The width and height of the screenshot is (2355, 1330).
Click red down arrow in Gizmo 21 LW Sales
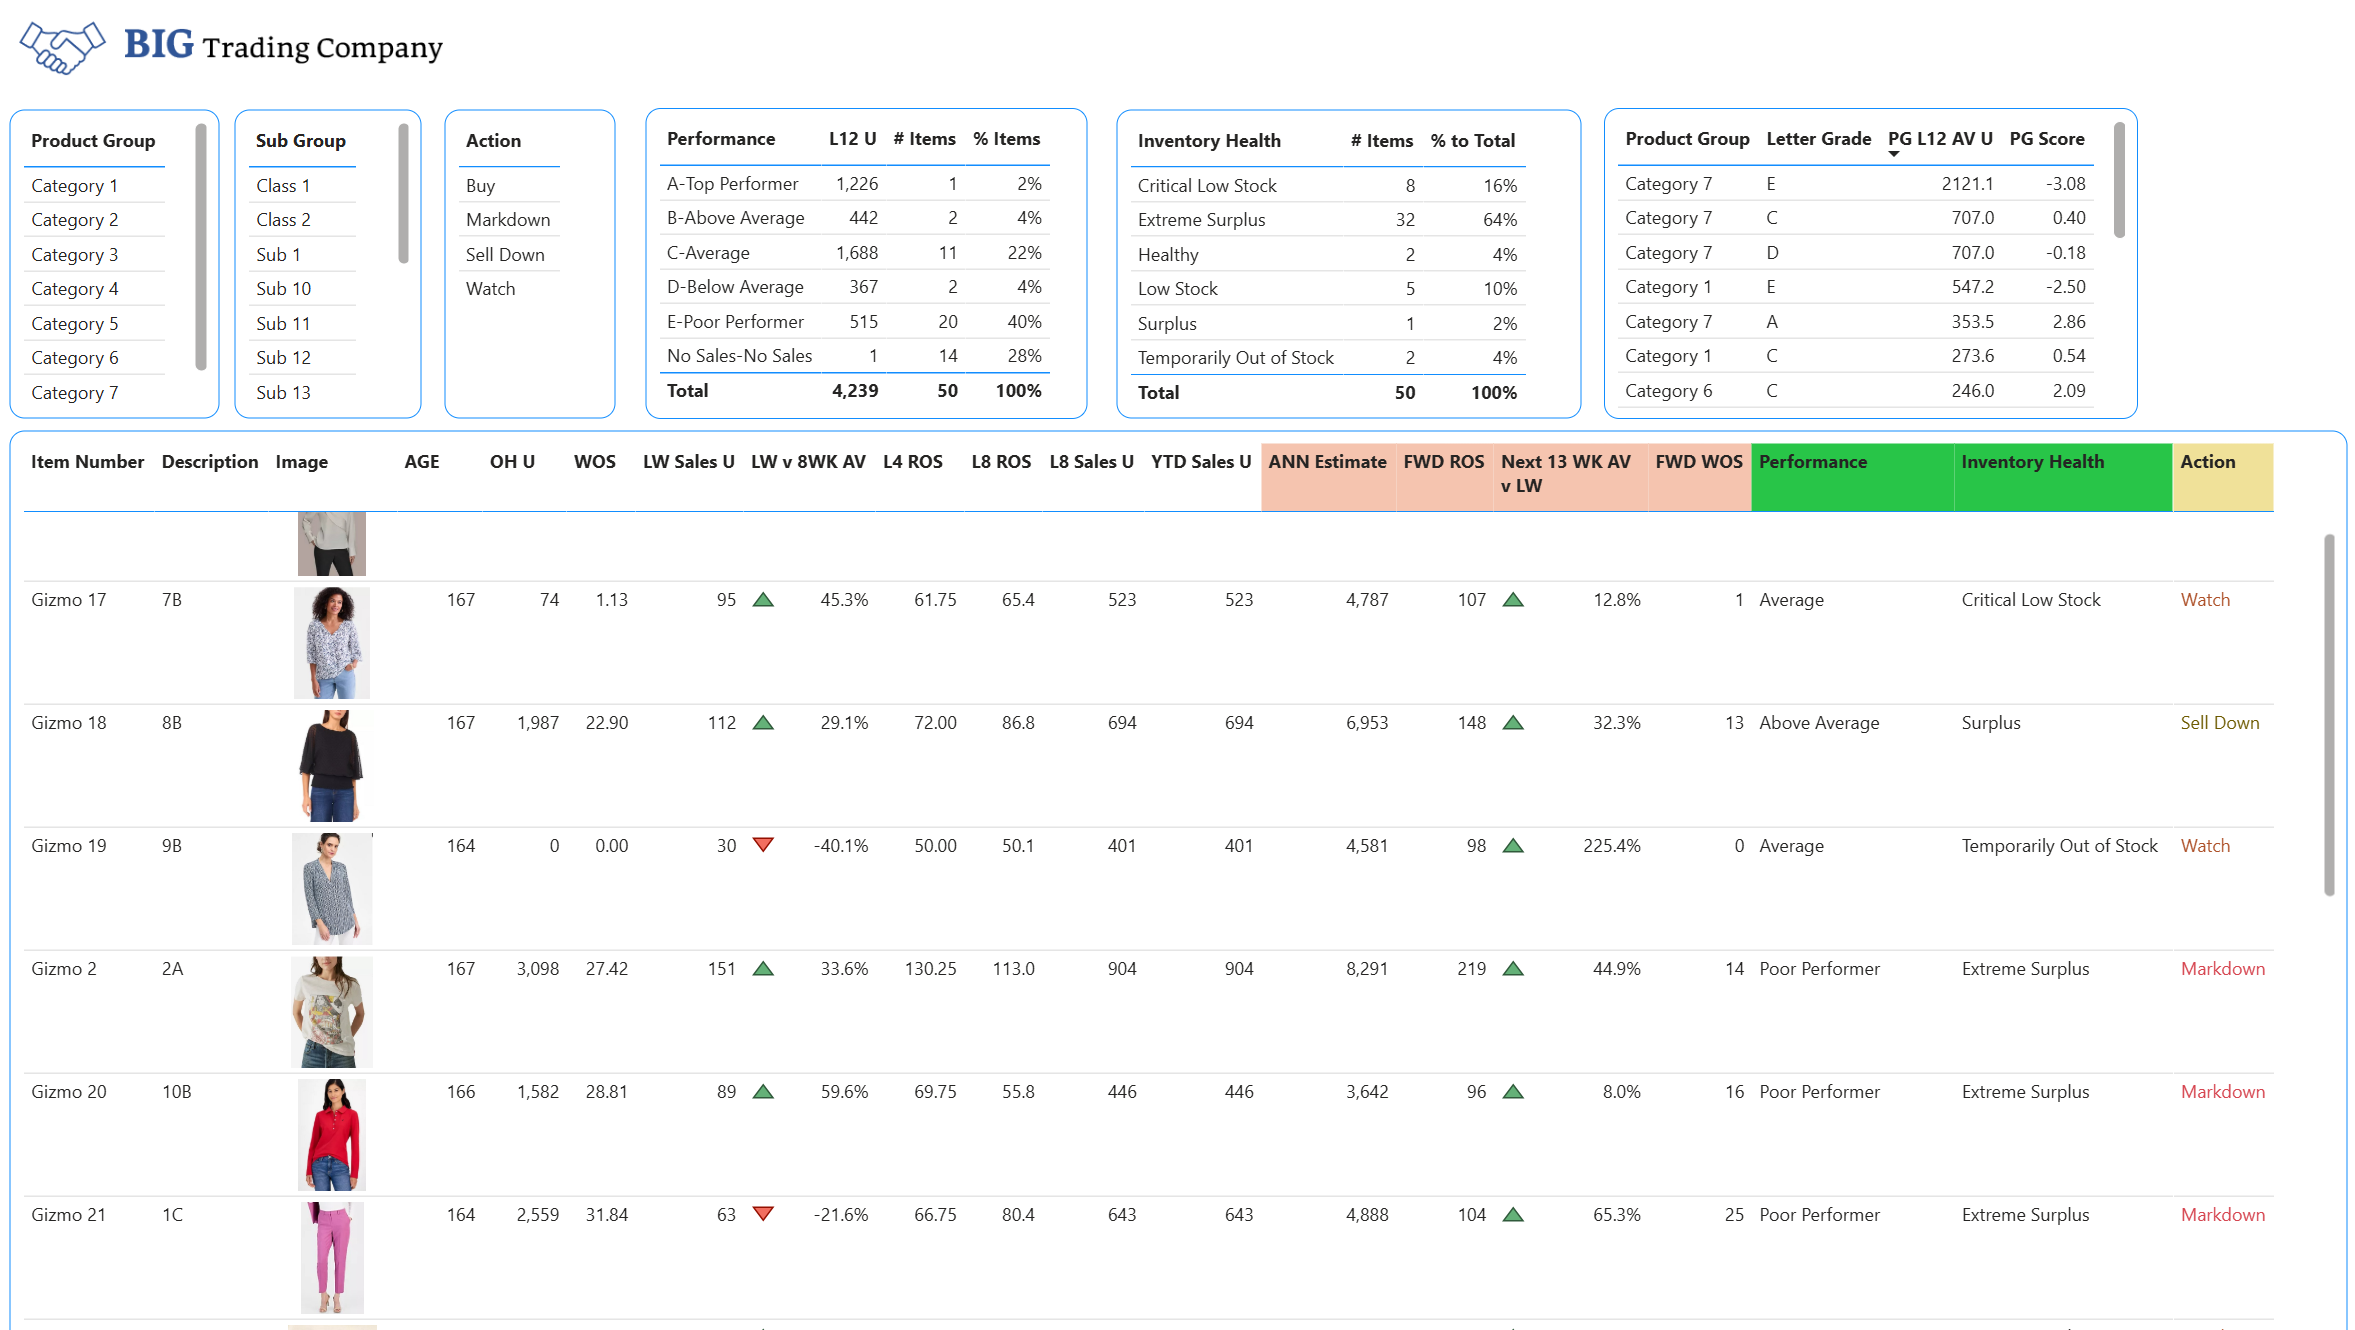763,1214
